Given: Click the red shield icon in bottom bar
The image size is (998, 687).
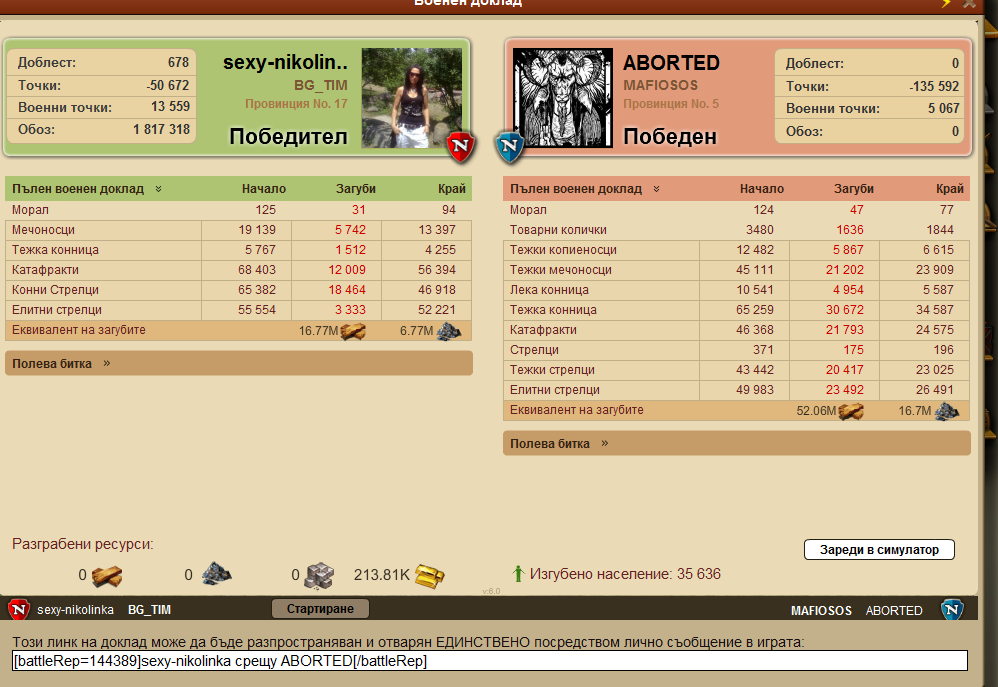Looking at the screenshot, I should pyautogui.click(x=18, y=609).
